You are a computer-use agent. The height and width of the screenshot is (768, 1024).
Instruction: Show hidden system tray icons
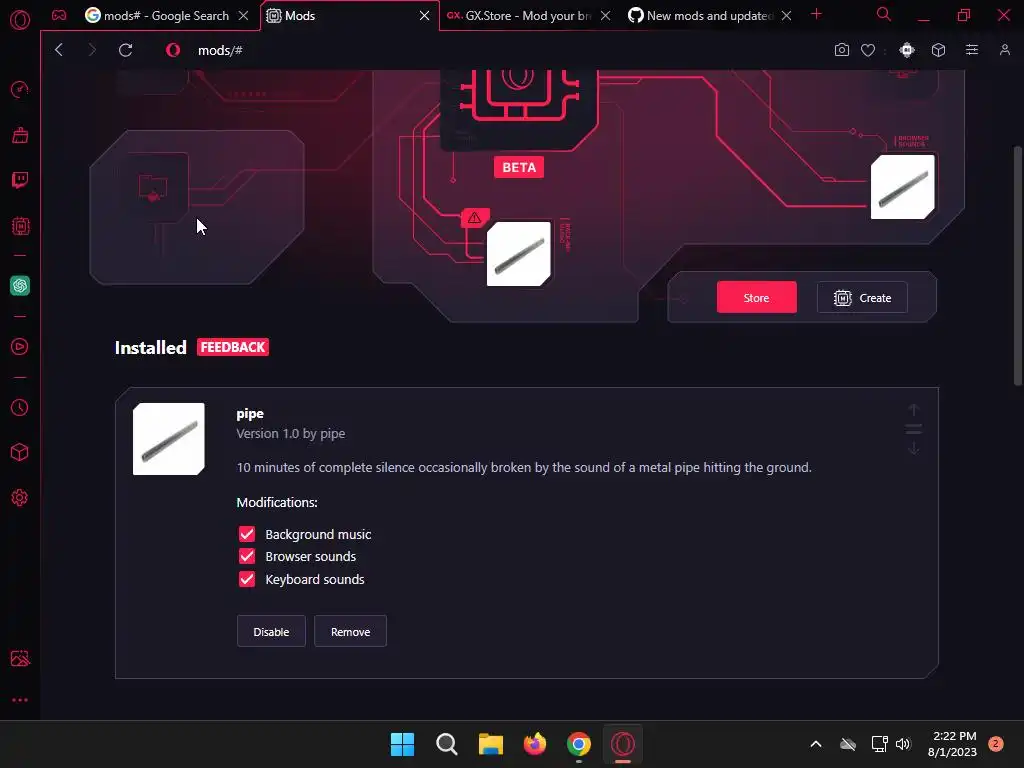816,744
